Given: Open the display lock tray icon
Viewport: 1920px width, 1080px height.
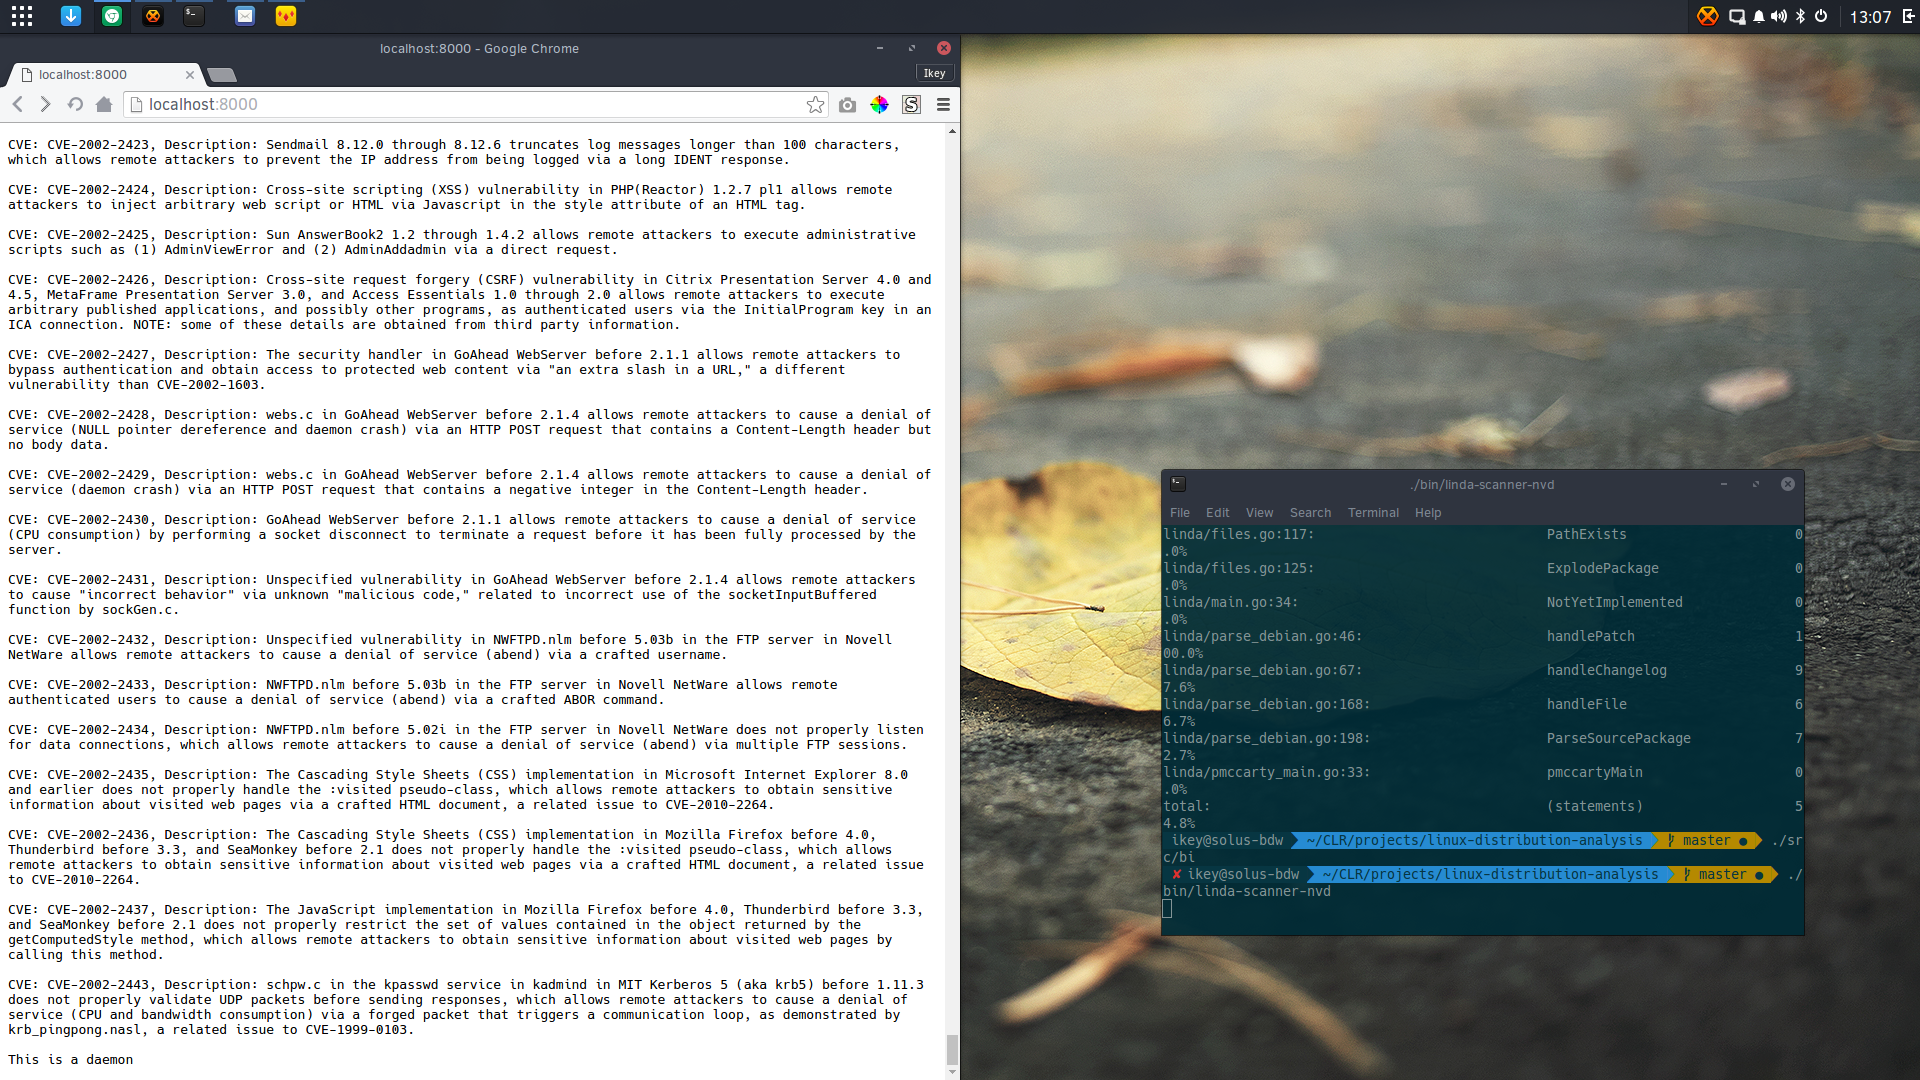Looking at the screenshot, I should [x=1737, y=16].
